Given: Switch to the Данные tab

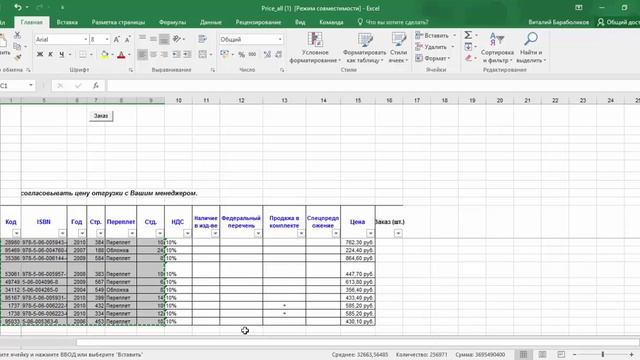Looking at the screenshot, I should pyautogui.click(x=211, y=22).
